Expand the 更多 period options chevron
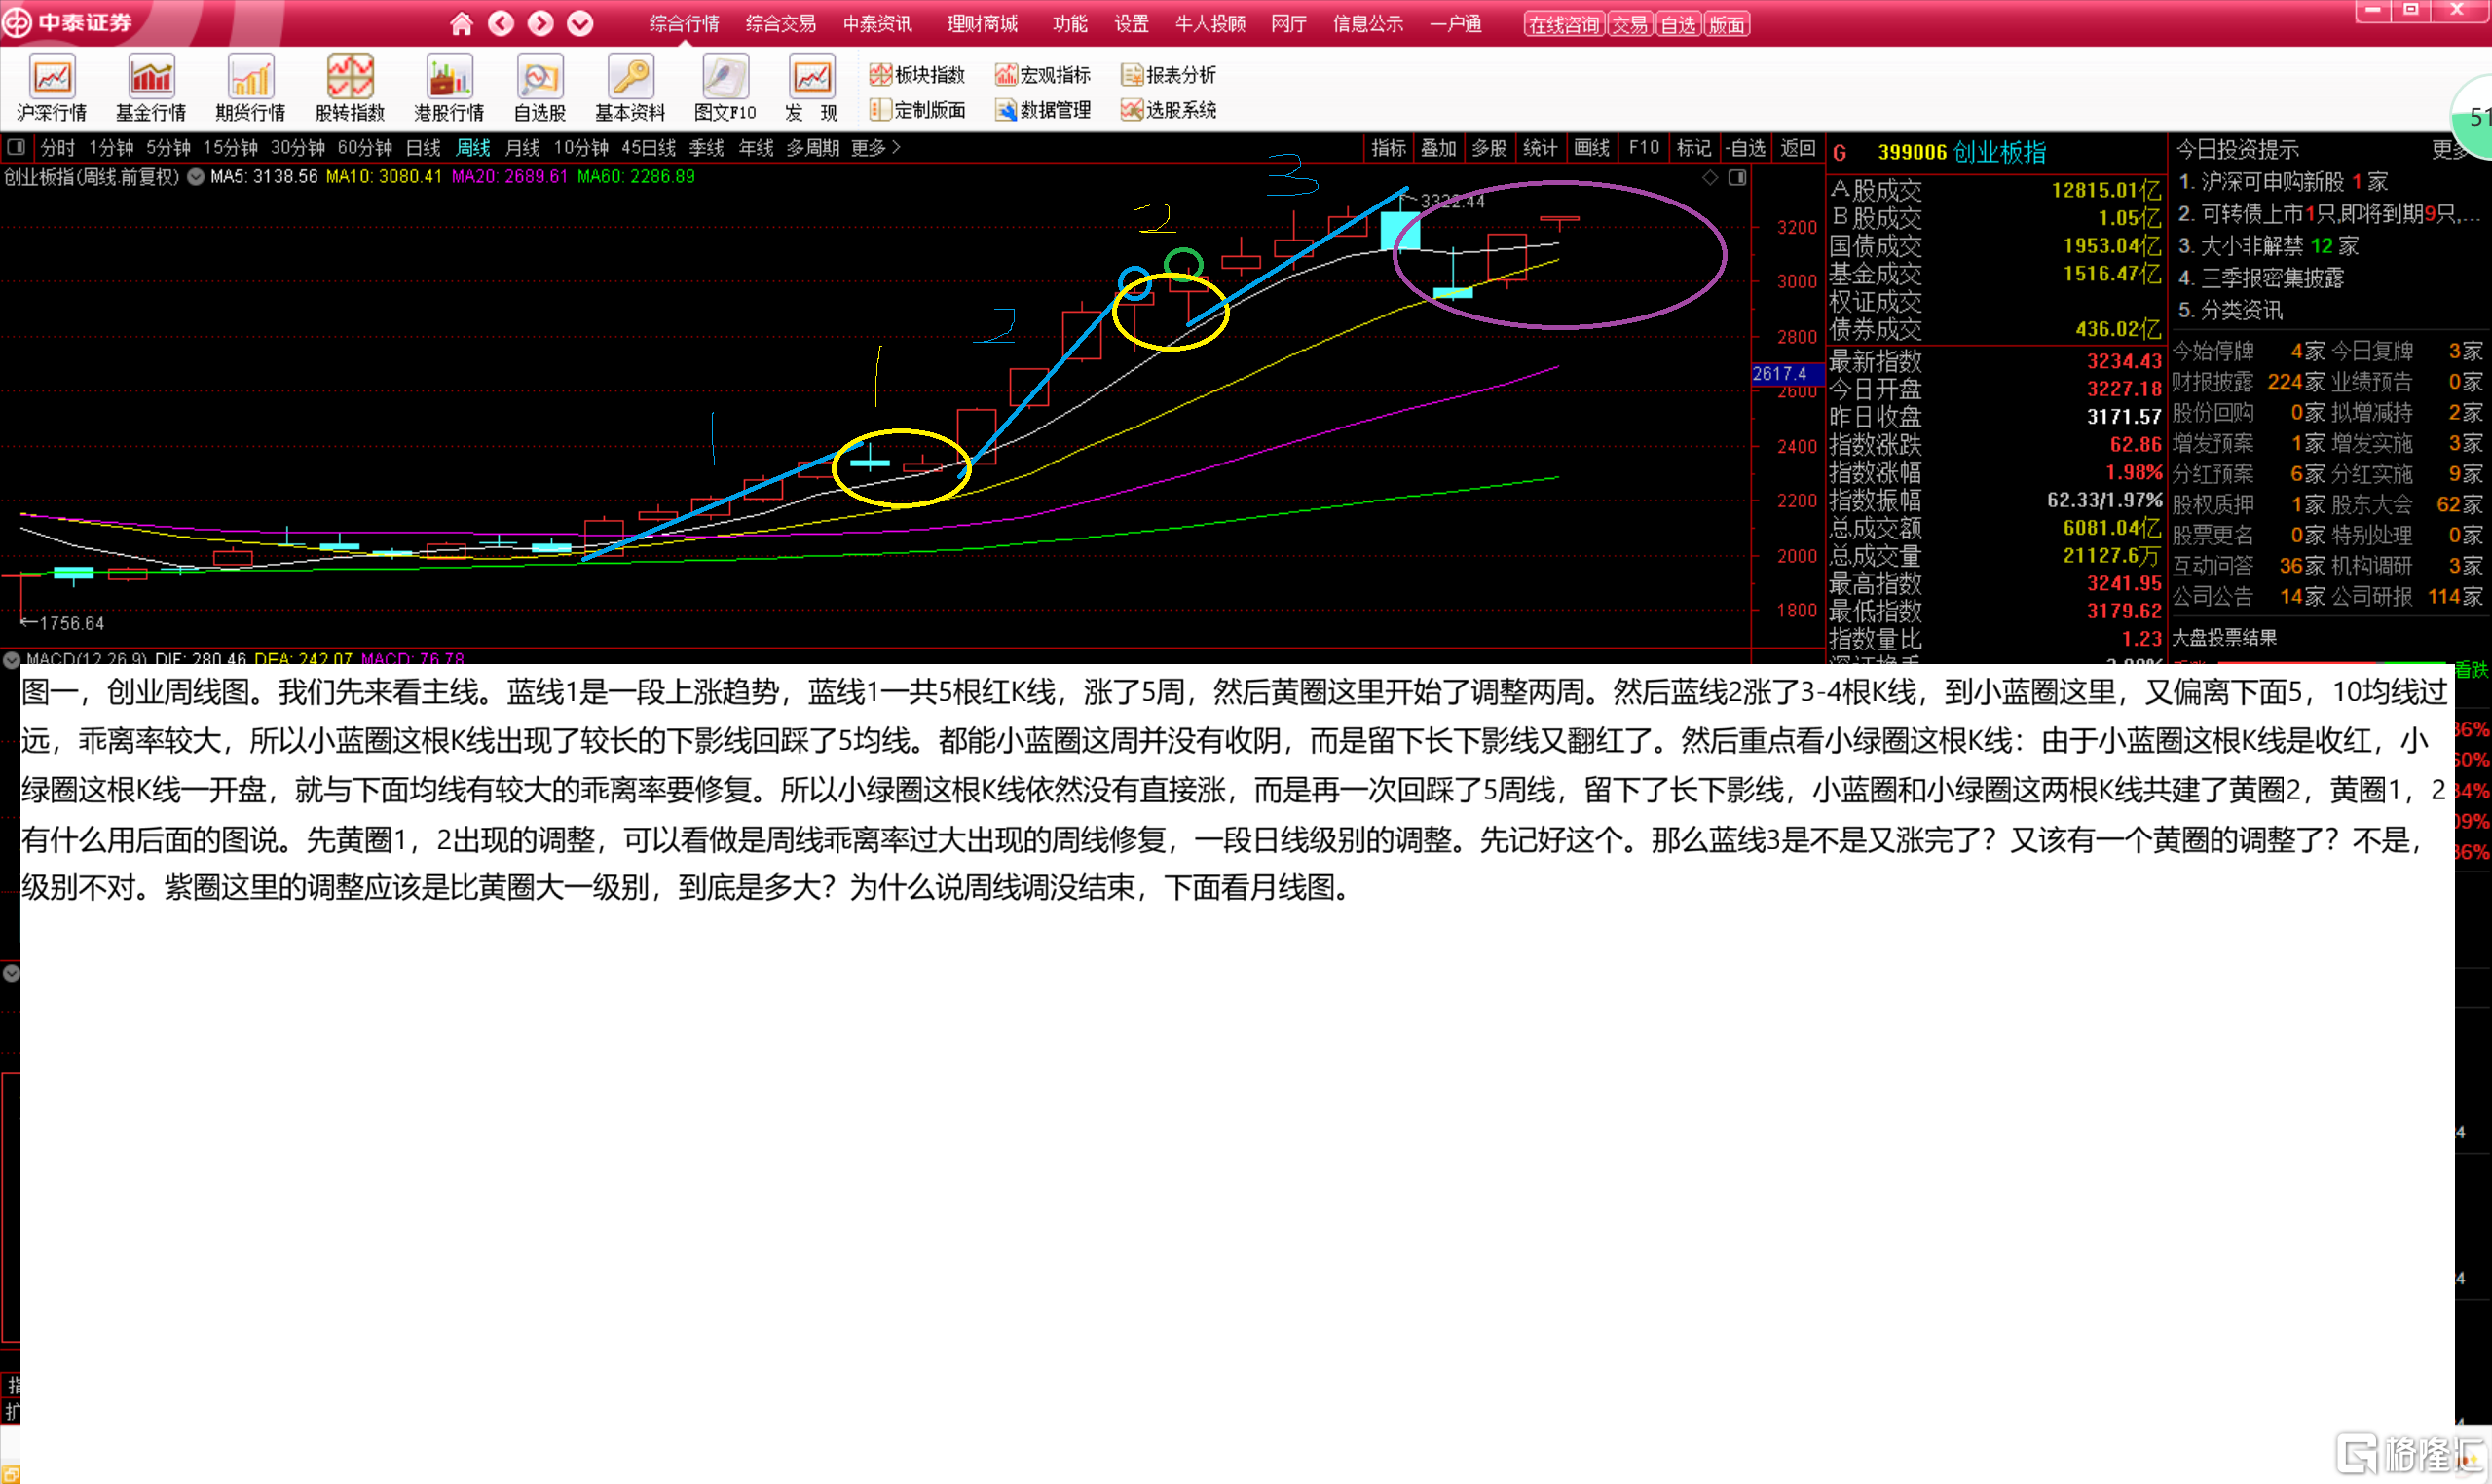This screenshot has width=2492, height=1484. [895, 148]
